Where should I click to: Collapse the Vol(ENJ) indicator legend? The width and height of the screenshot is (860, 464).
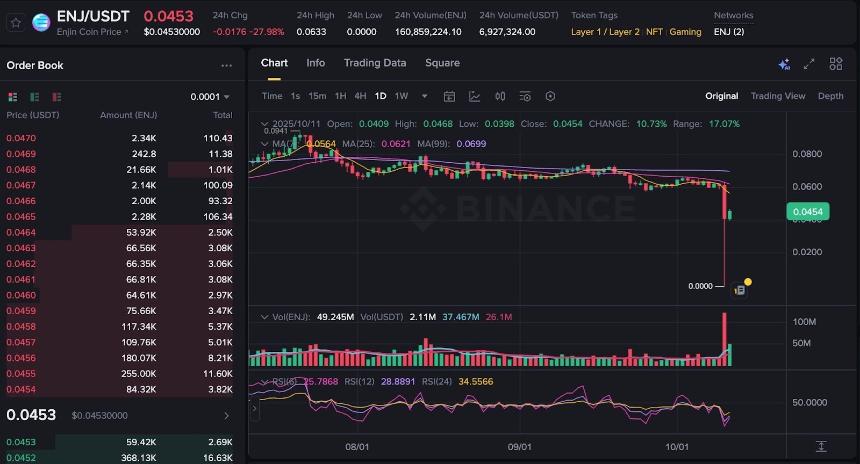(x=263, y=316)
